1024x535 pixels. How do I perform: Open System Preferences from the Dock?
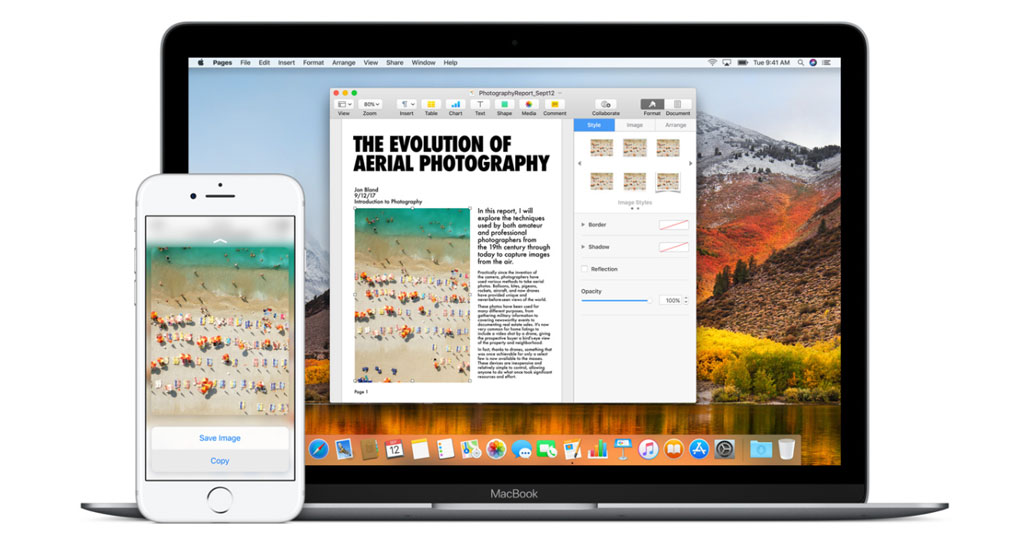[x=724, y=449]
